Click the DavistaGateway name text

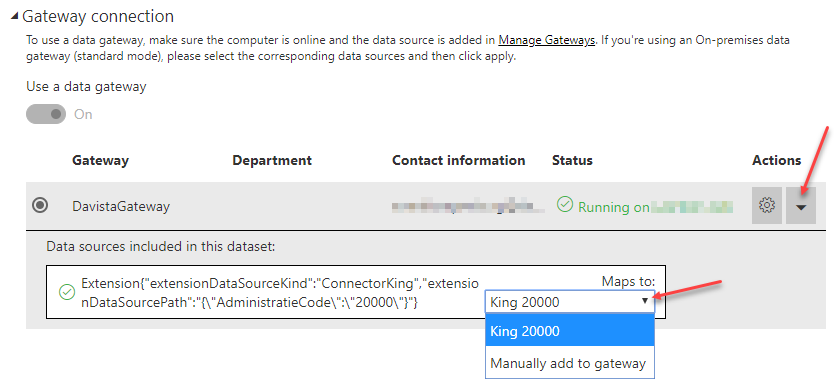[x=121, y=206]
